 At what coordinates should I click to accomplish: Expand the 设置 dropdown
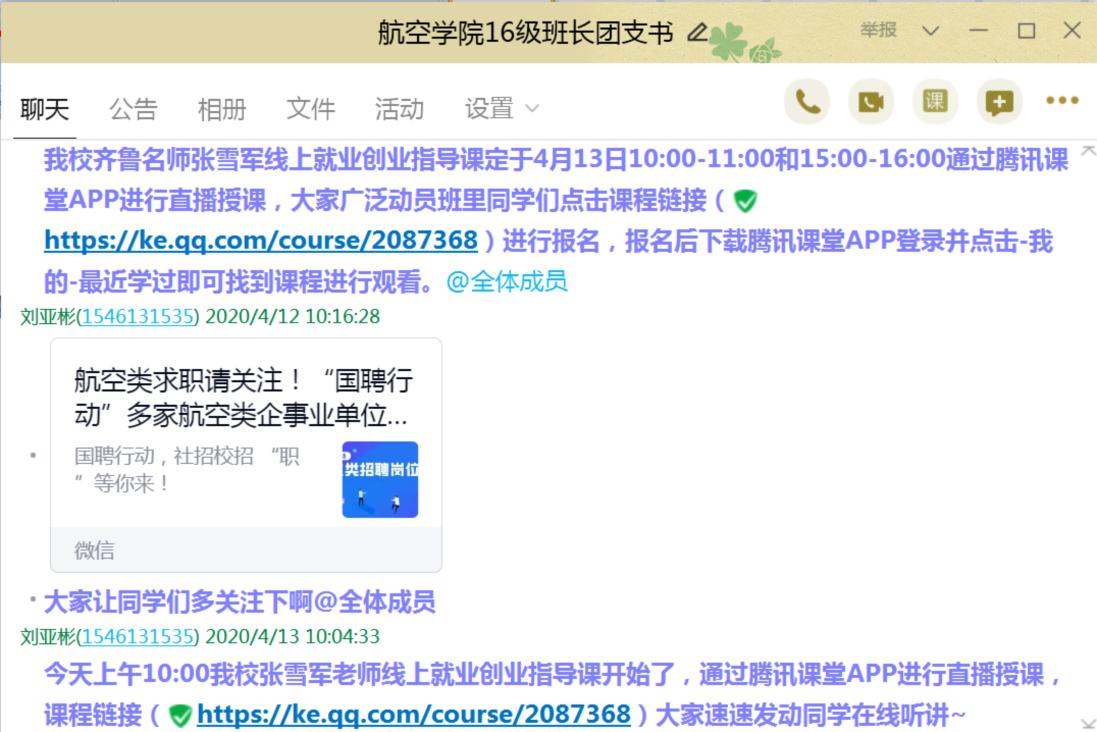[502, 109]
